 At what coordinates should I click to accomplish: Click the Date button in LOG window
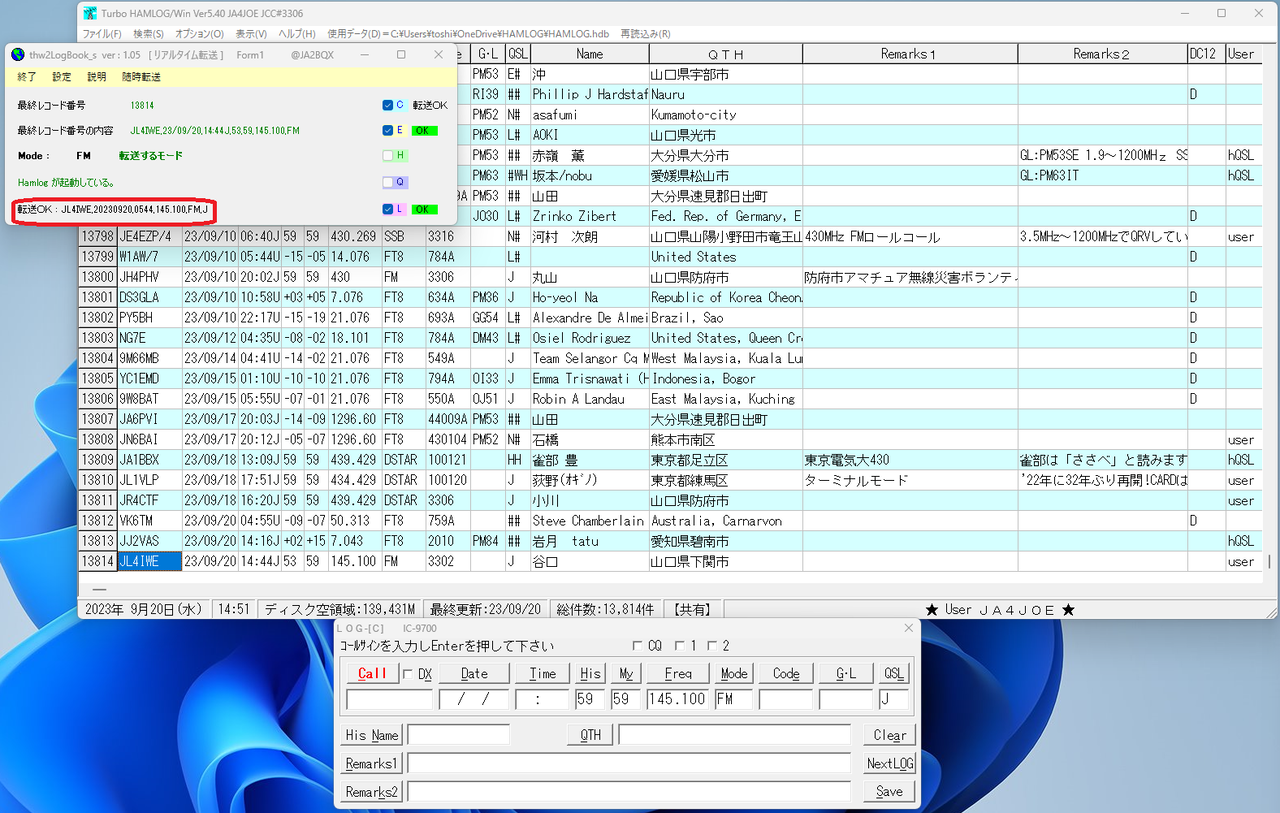pyautogui.click(x=474, y=674)
